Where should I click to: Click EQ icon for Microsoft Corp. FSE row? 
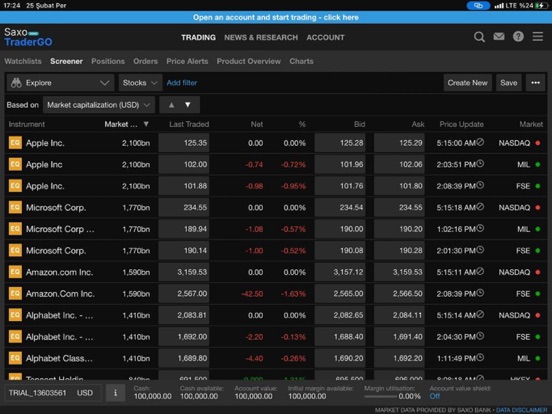(15, 250)
